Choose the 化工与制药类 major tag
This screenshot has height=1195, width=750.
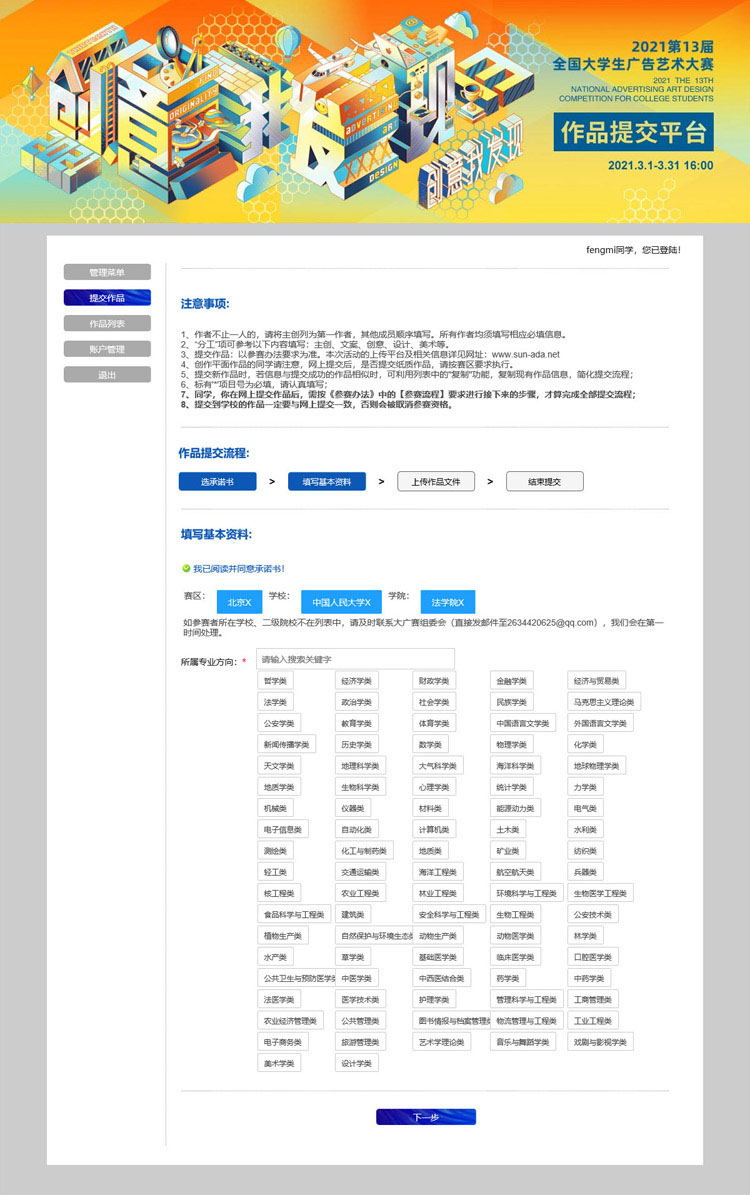tap(364, 852)
